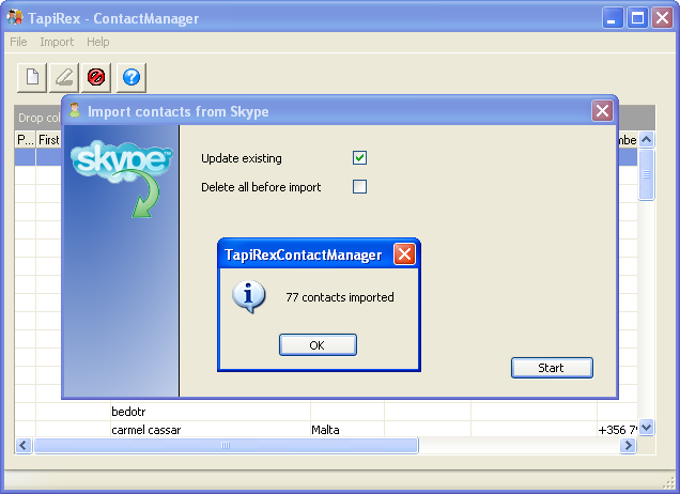Click the vertical scrollbar down arrow
This screenshot has height=494, width=680.
point(646,428)
